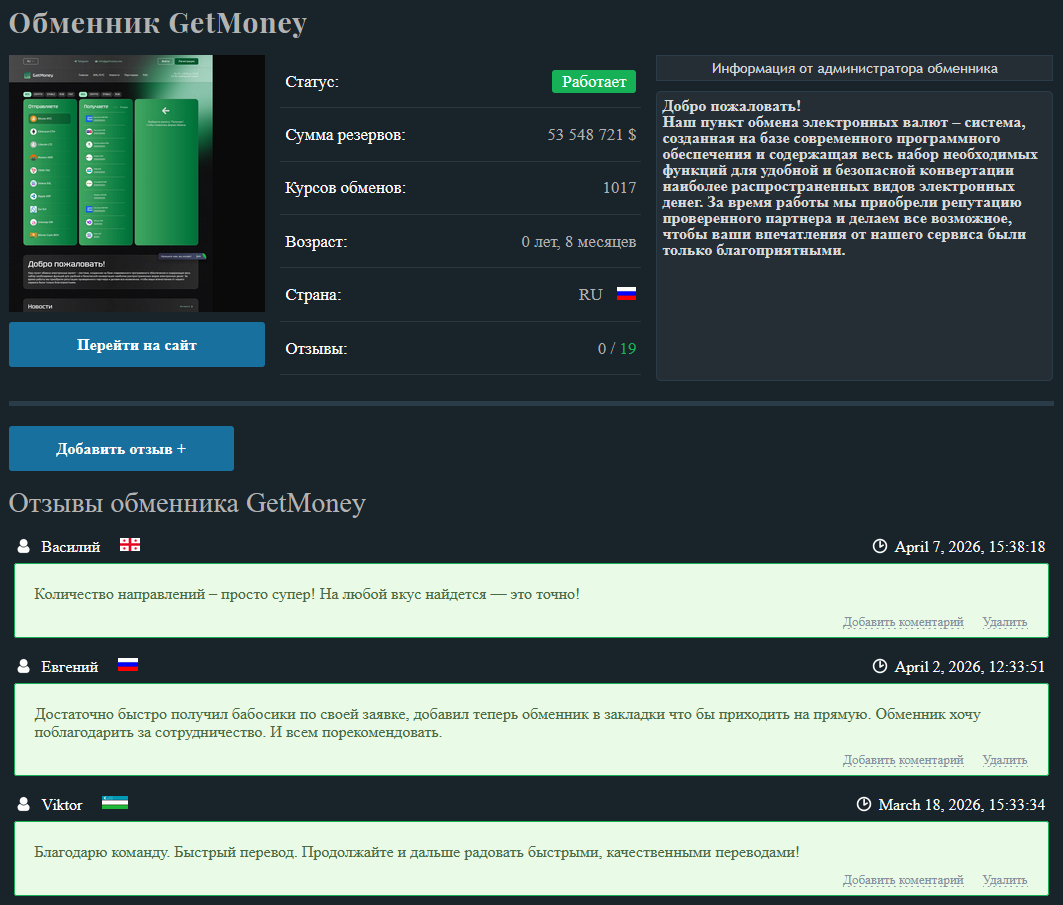This screenshot has height=905, width=1063.
Task: Click the clock icon beside April 7 timestamp
Action: tap(880, 546)
